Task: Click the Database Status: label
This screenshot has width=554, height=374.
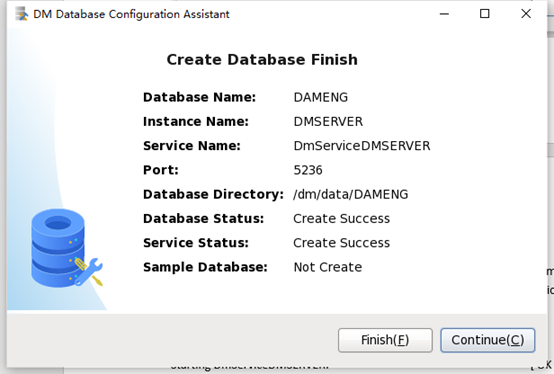Action: tap(204, 219)
